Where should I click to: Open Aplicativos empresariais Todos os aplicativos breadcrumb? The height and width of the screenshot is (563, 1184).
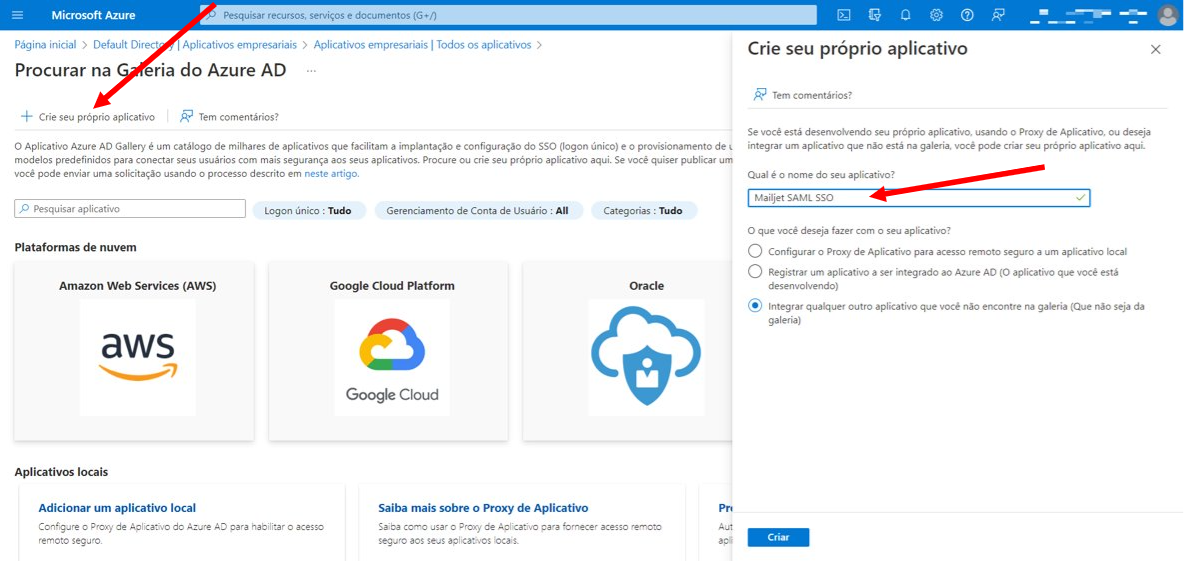click(422, 45)
